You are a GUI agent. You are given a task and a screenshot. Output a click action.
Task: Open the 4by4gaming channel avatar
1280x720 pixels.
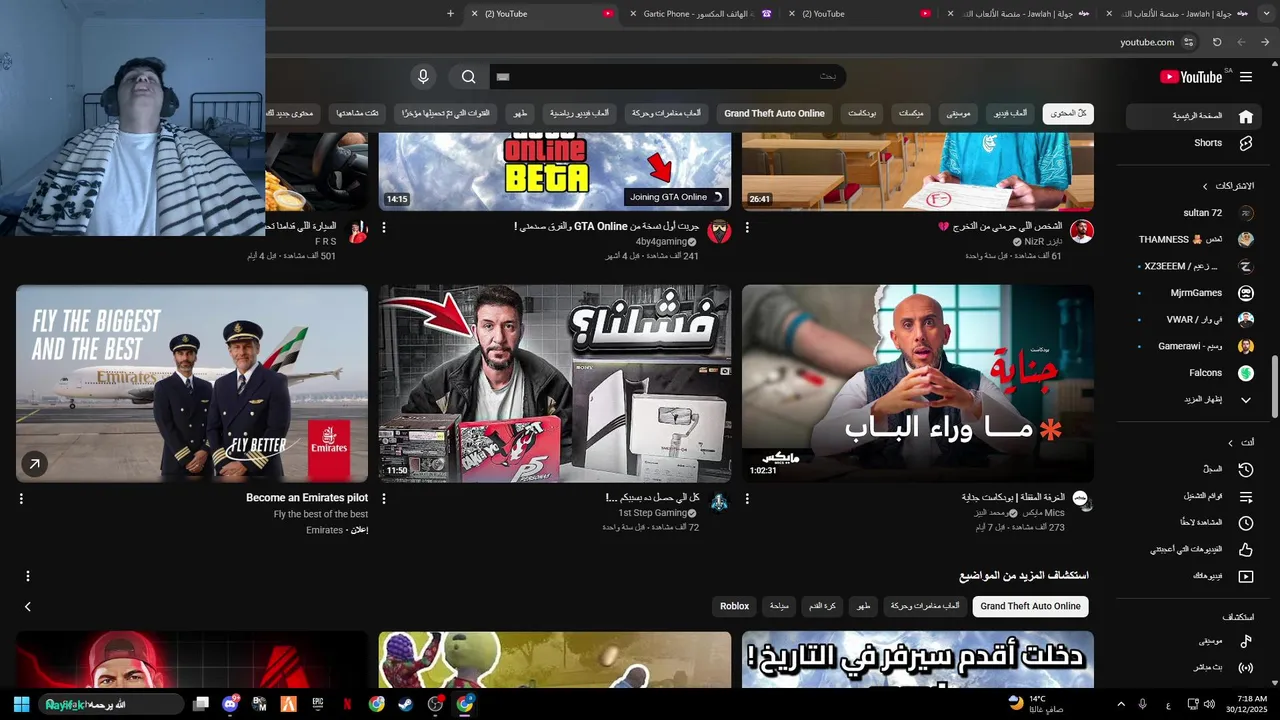[x=719, y=232]
